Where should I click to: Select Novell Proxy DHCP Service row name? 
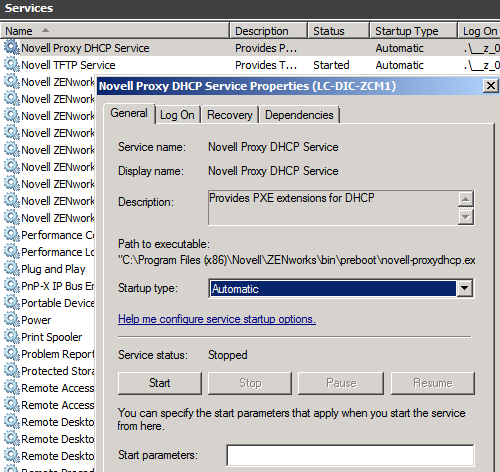click(85, 48)
